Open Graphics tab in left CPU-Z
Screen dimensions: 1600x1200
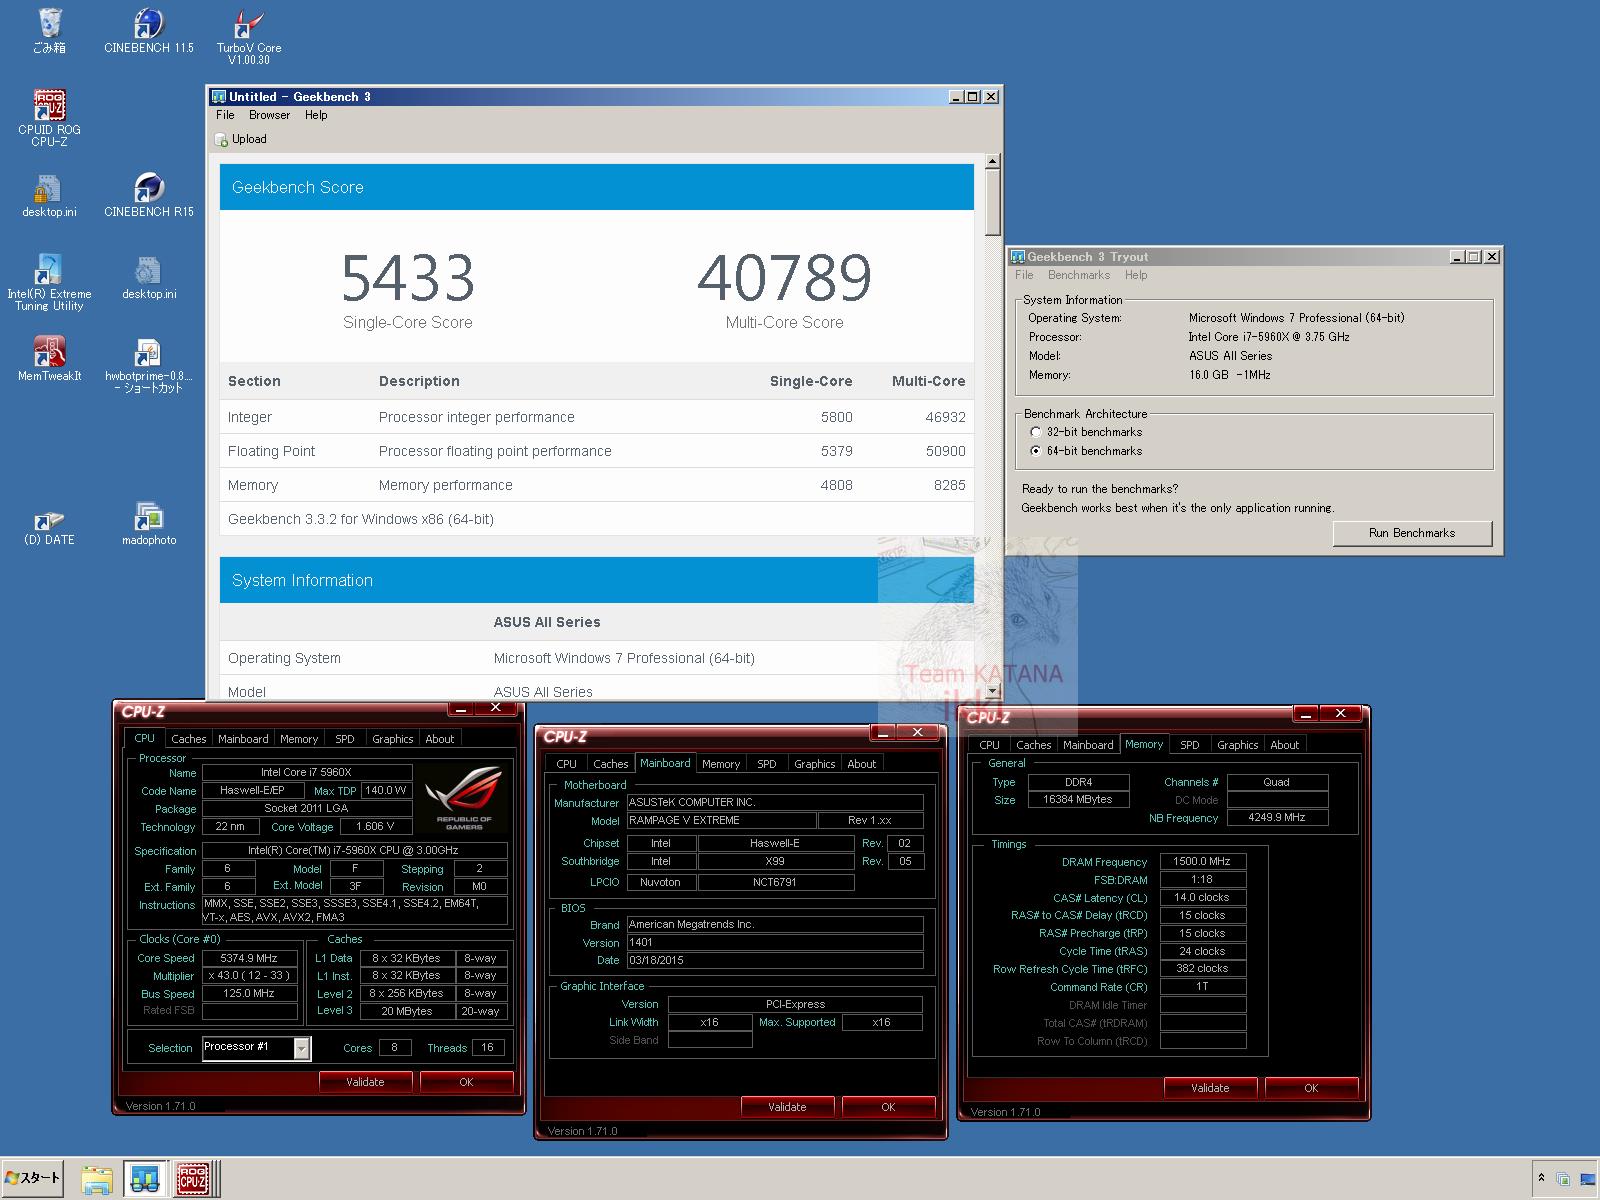pyautogui.click(x=393, y=739)
